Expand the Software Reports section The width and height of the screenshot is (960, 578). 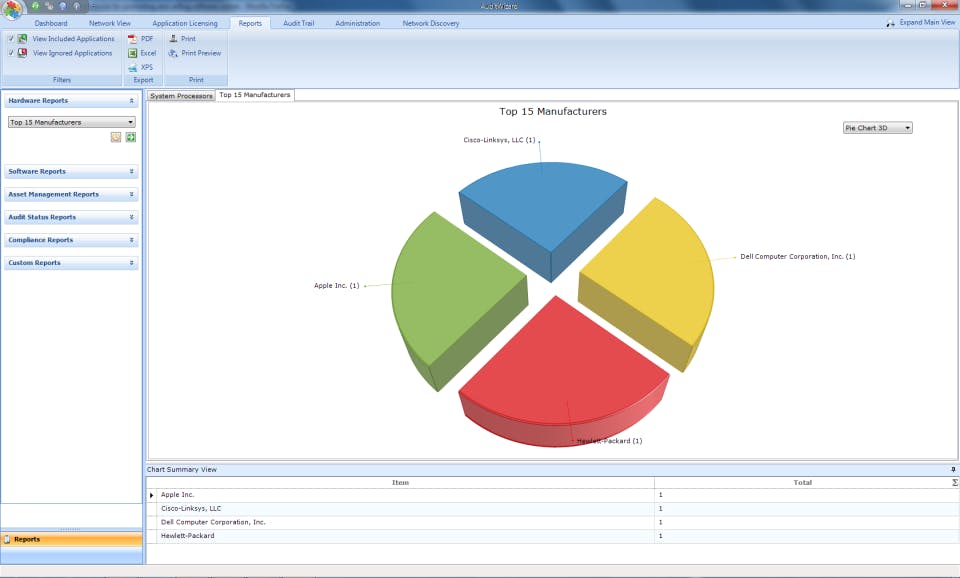point(71,171)
